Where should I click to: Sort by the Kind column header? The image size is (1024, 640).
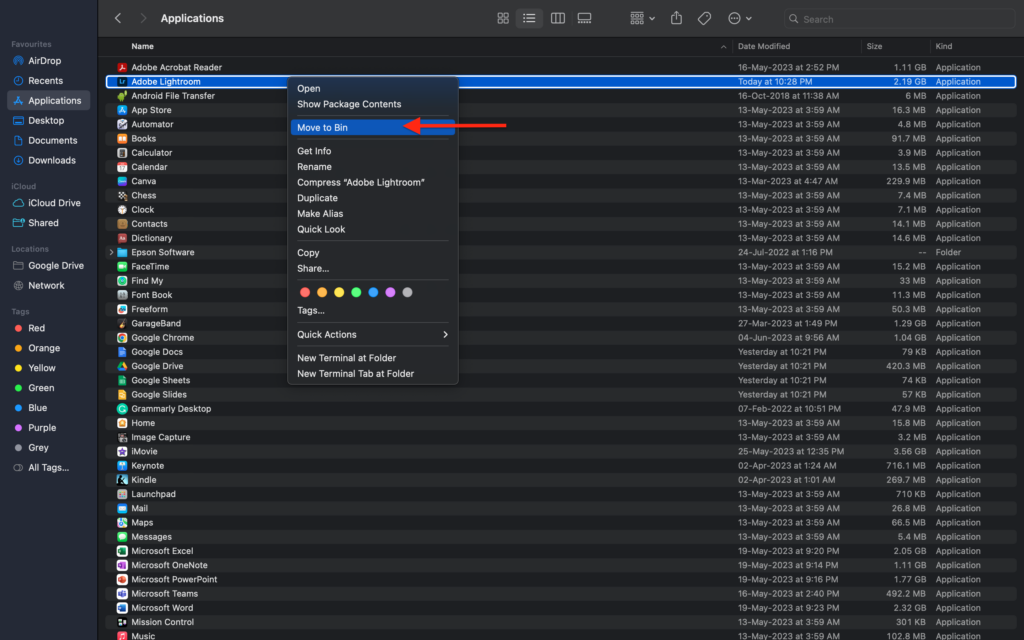944,46
